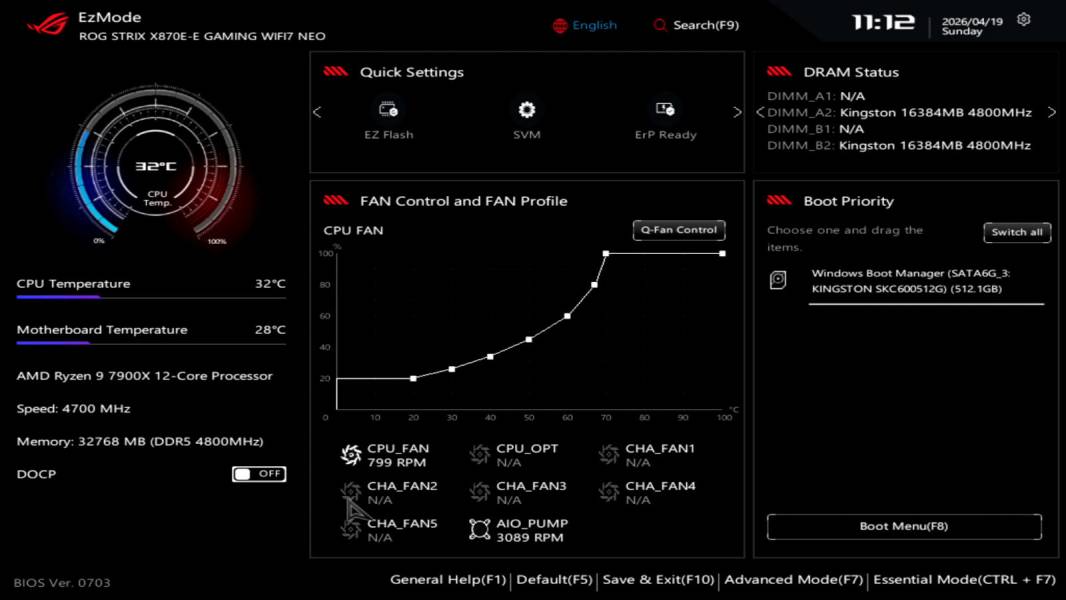Click the Switch all button

click(x=1016, y=232)
